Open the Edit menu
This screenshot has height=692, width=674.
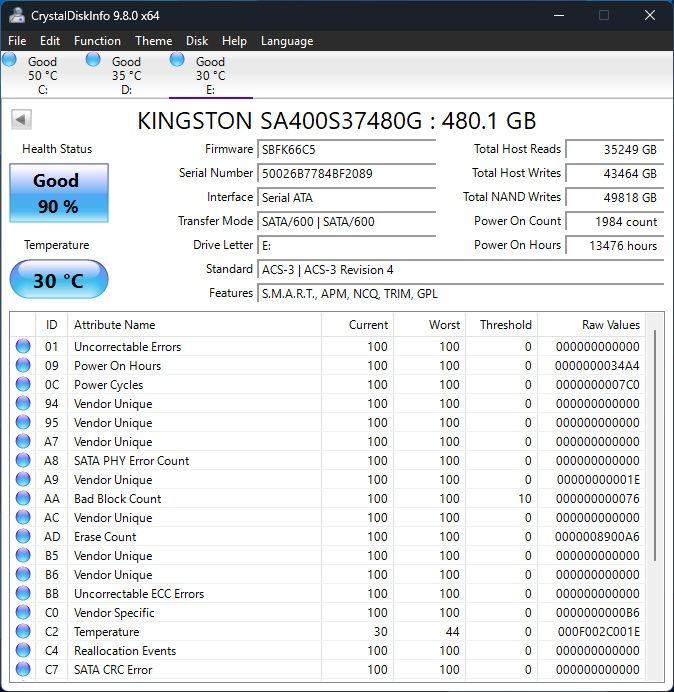[49, 41]
